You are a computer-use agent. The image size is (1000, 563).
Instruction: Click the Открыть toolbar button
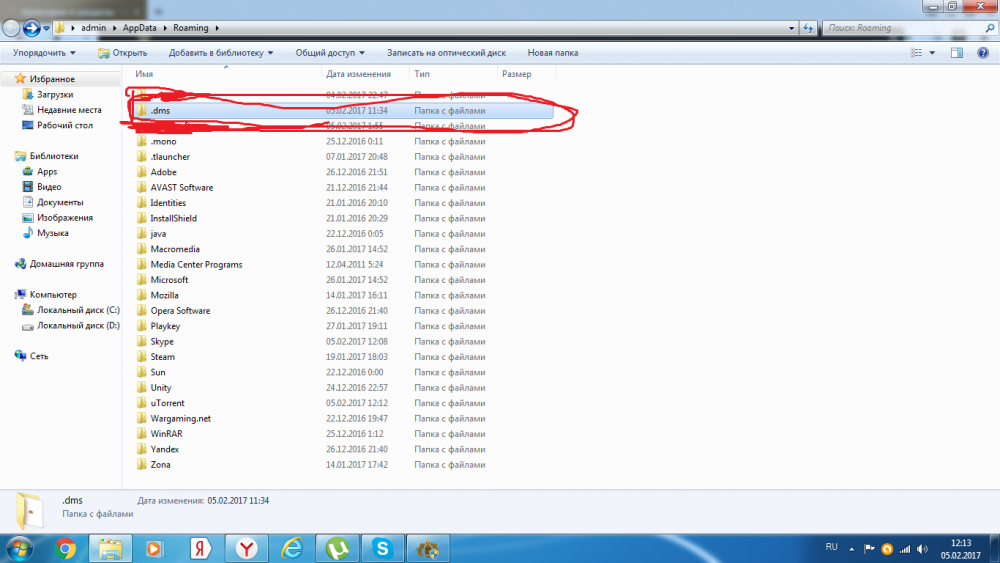(122, 53)
